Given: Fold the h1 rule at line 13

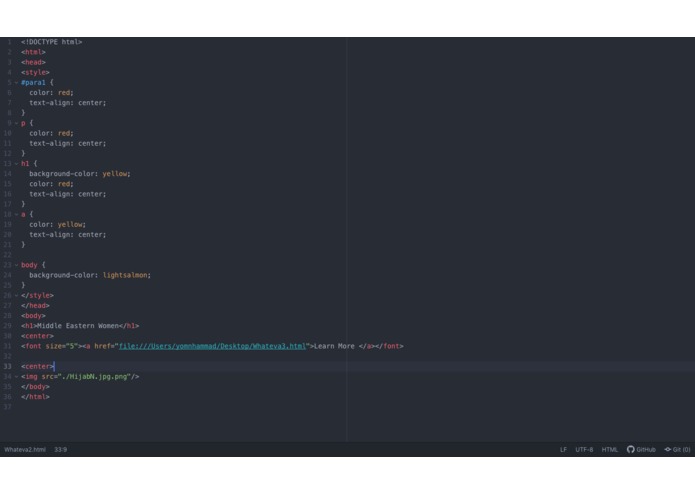Looking at the screenshot, I should 16,163.
